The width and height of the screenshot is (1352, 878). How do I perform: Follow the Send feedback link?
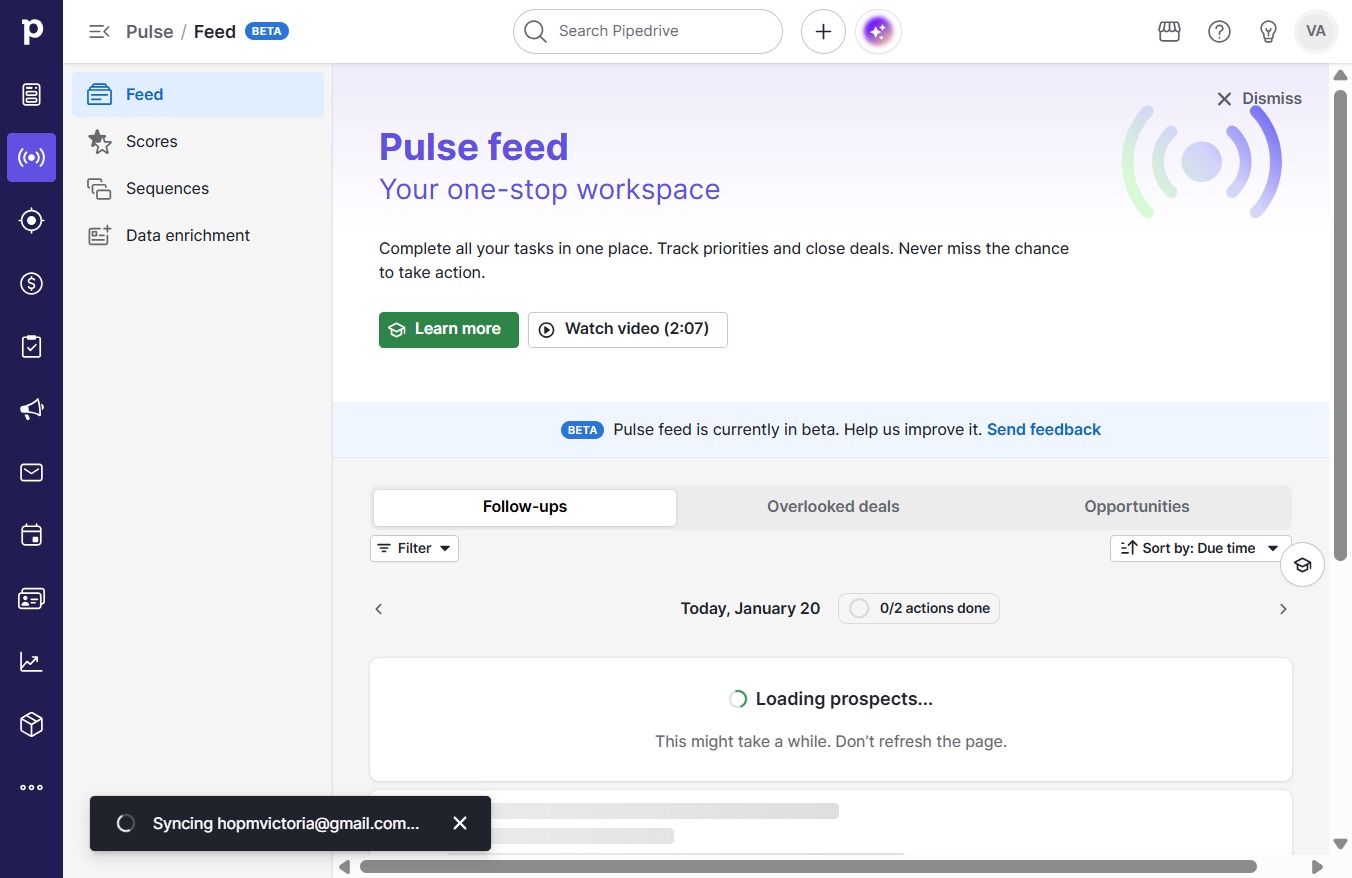click(x=1044, y=429)
